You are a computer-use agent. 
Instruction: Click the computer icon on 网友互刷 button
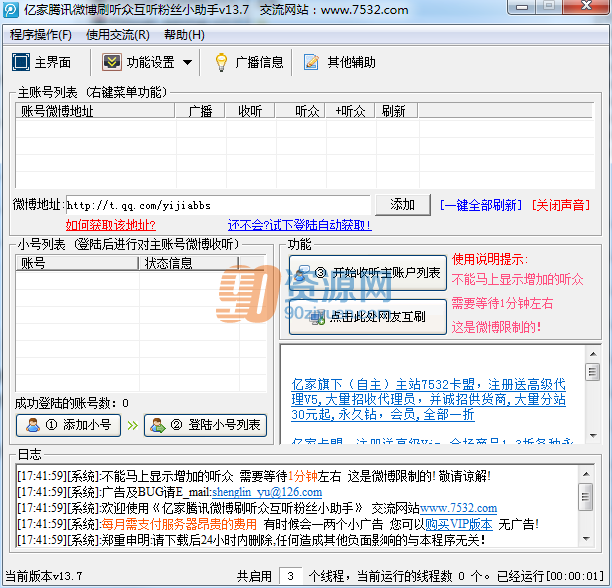click(x=317, y=318)
